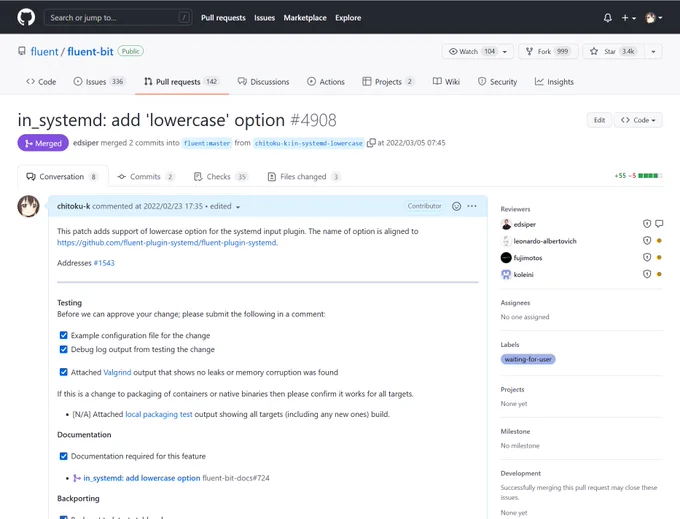Open the notifications bell
Image resolution: width=680 pixels, height=519 pixels.
click(x=608, y=18)
